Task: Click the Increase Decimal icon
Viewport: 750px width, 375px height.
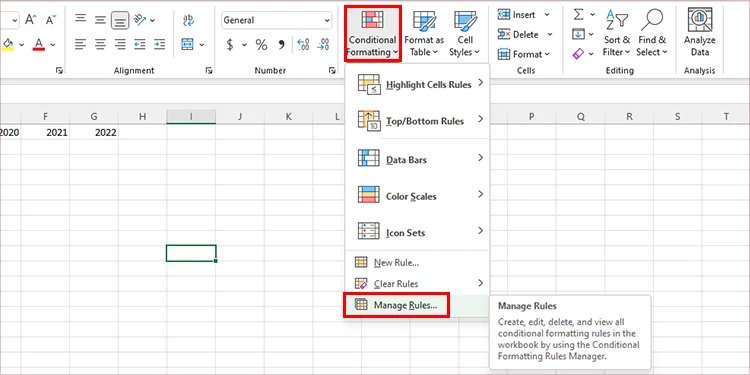Action: point(303,45)
